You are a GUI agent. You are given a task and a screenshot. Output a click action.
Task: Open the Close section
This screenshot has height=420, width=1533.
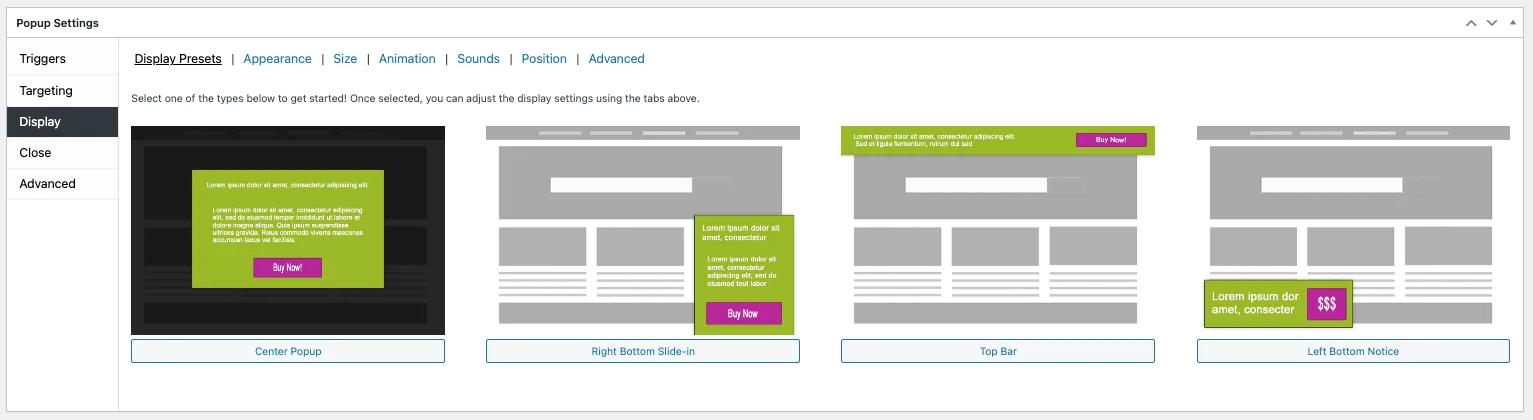62,152
